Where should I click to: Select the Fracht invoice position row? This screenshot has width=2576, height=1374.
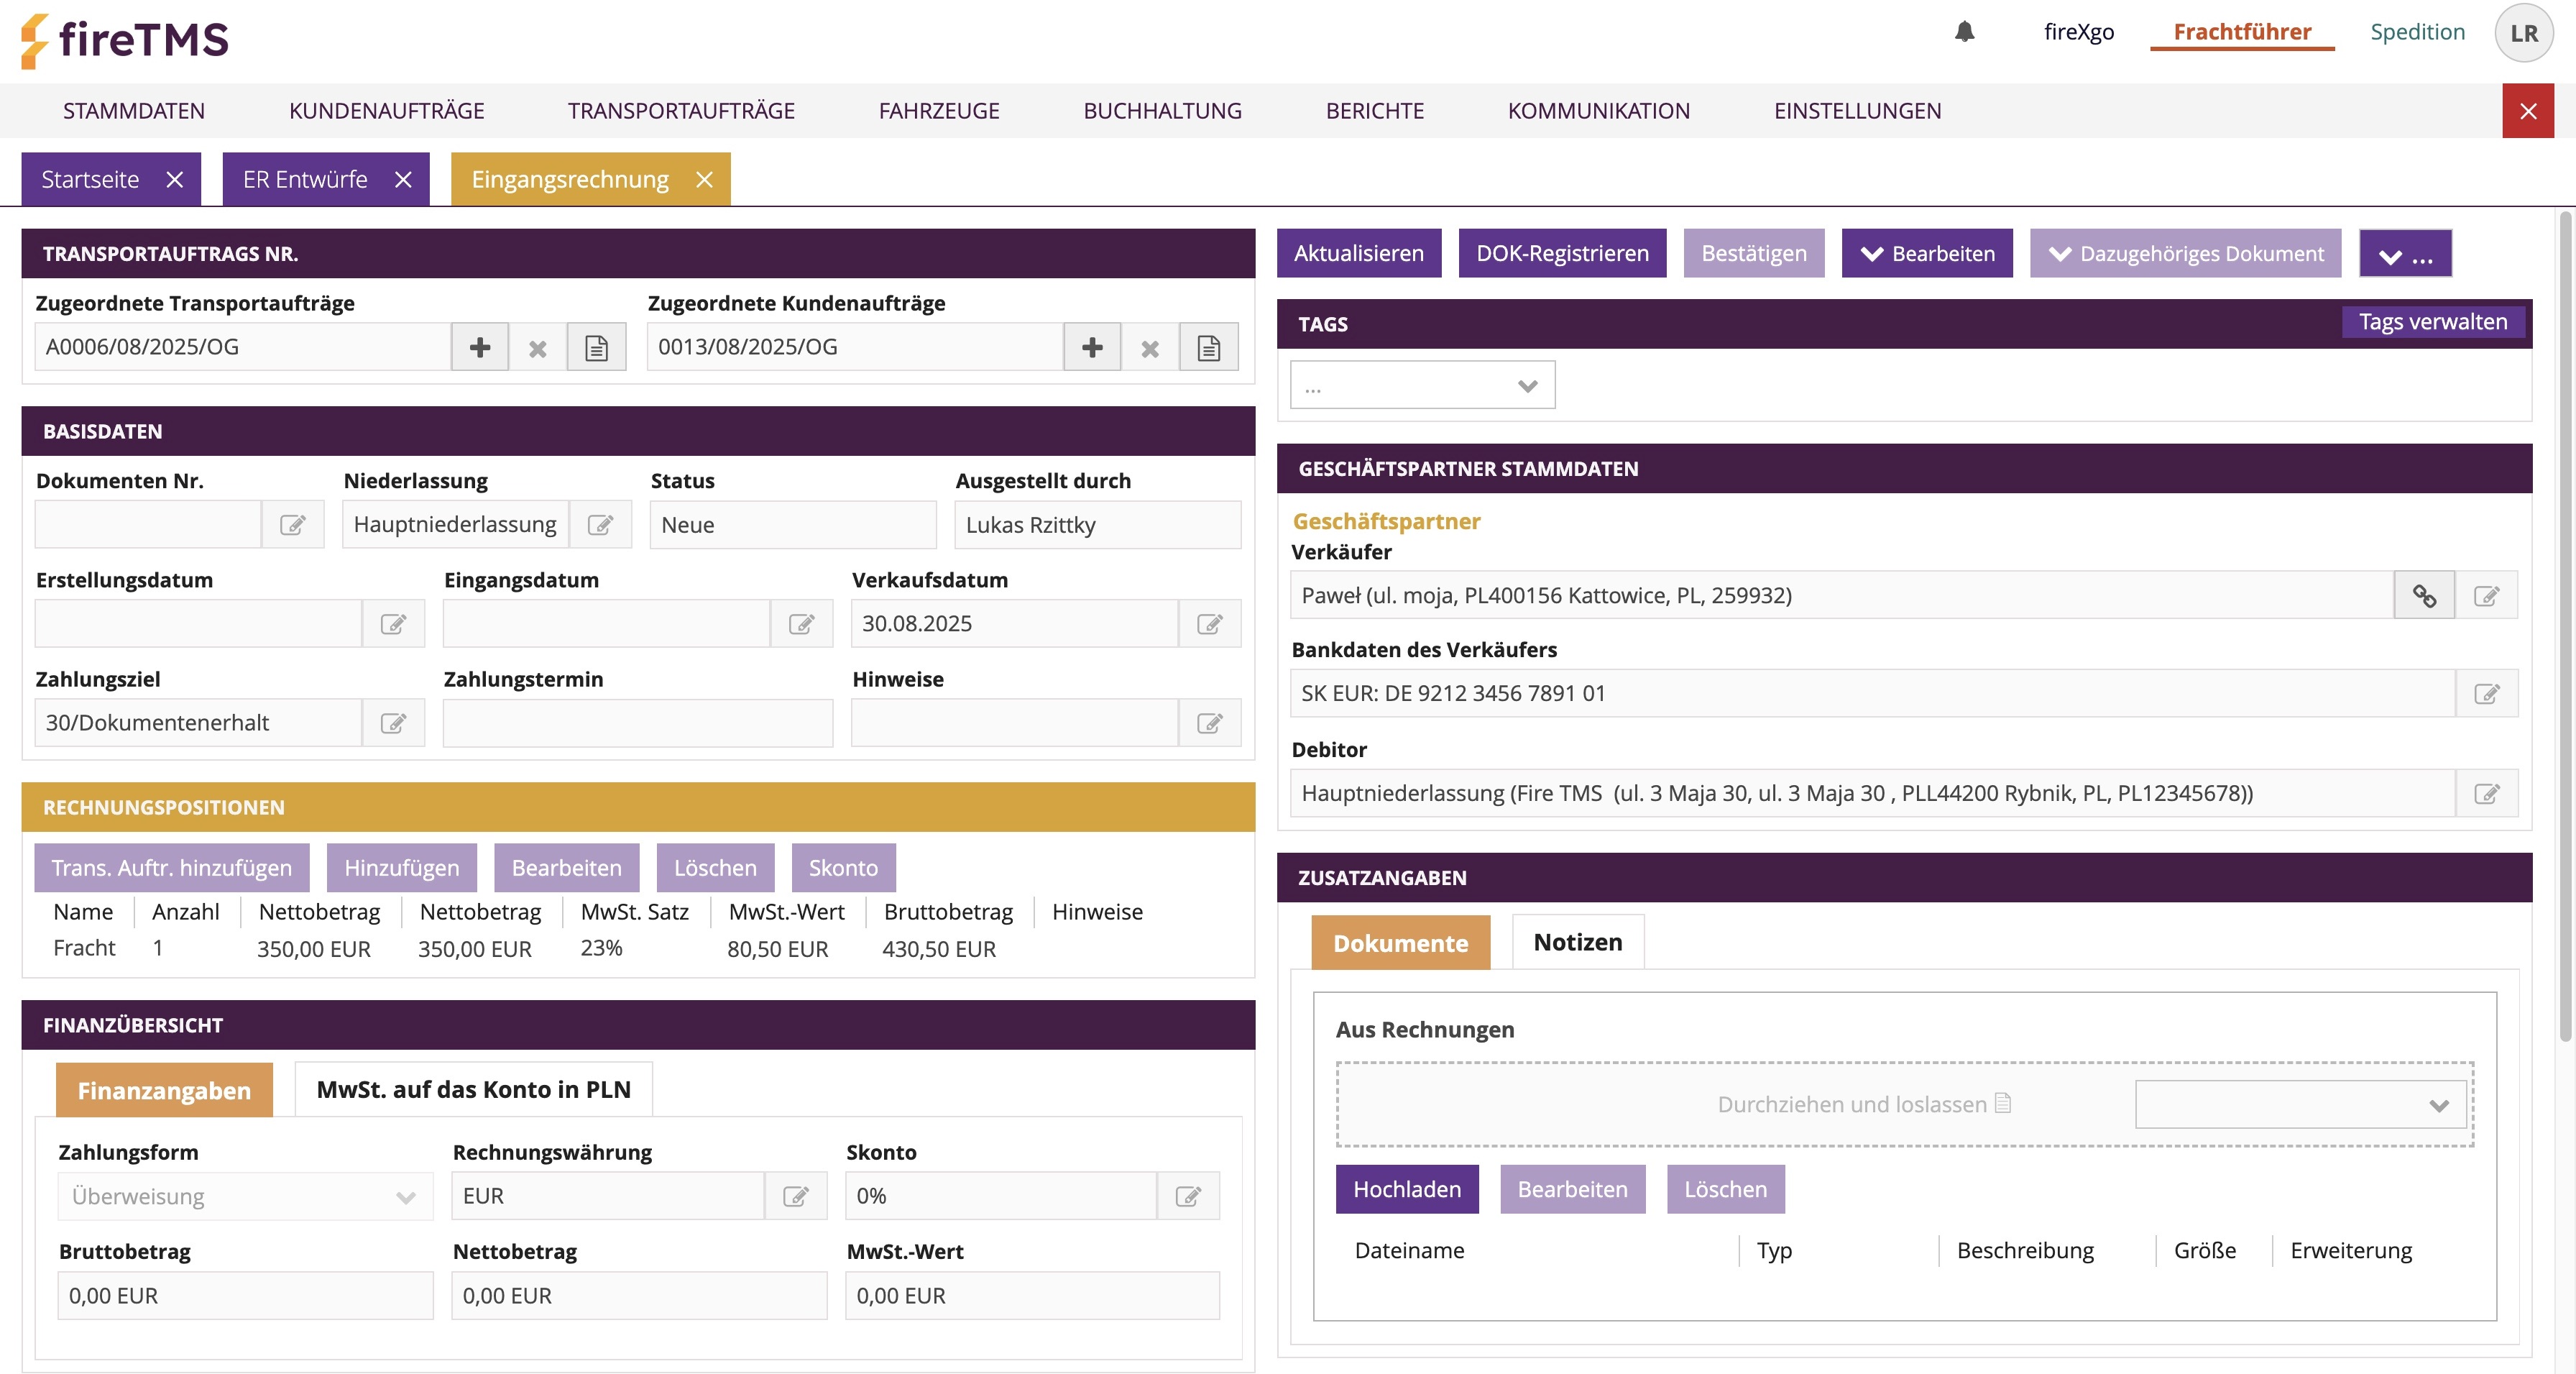638,949
